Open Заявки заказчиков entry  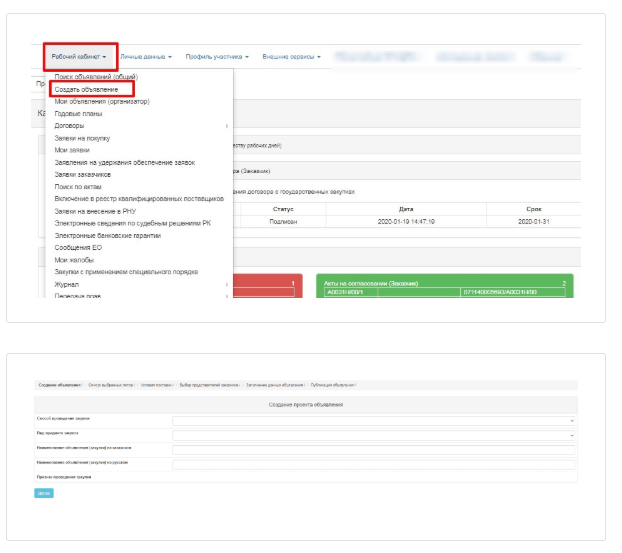point(84,177)
